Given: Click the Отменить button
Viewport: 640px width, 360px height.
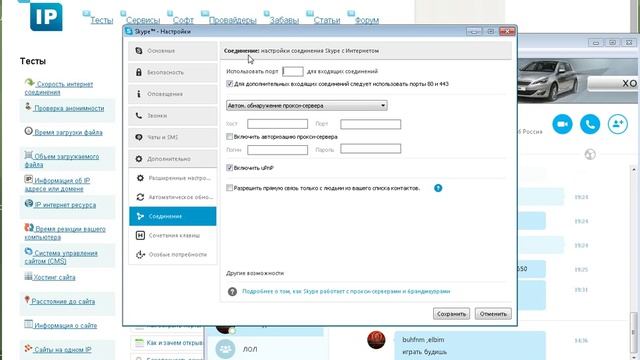Looking at the screenshot, I should (x=493, y=314).
